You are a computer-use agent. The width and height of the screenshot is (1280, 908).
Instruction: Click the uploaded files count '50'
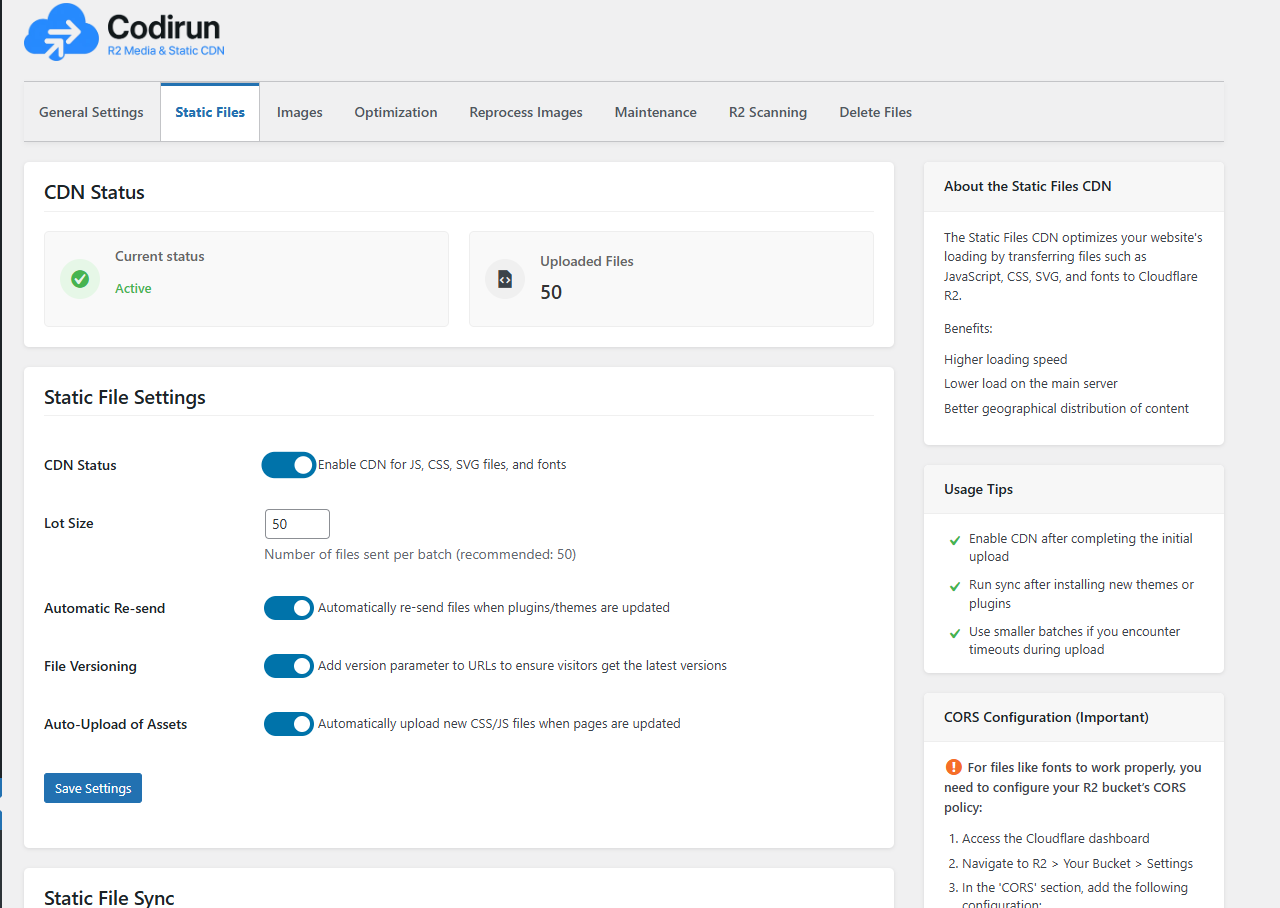(x=551, y=292)
